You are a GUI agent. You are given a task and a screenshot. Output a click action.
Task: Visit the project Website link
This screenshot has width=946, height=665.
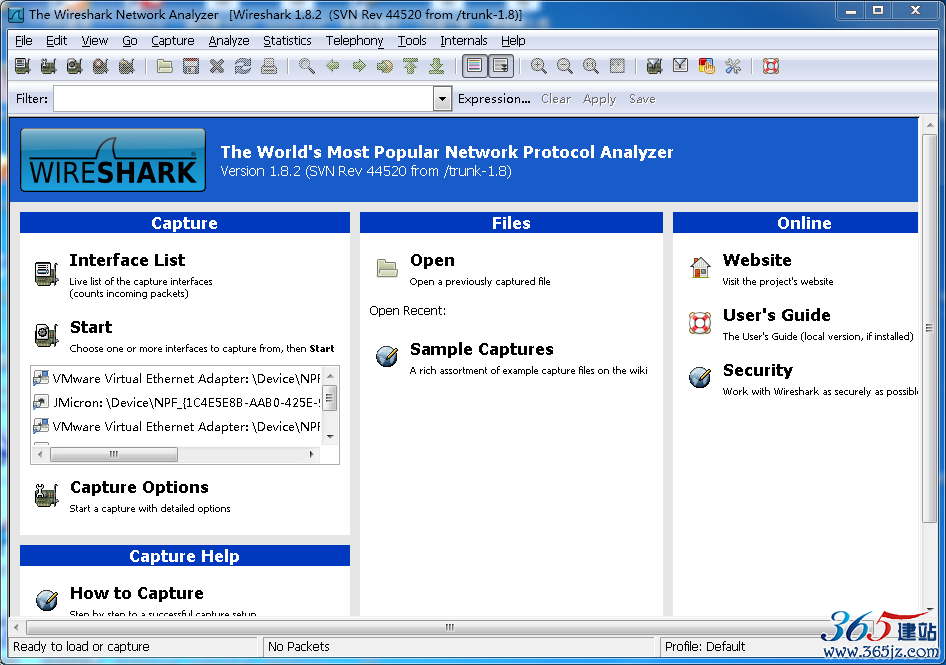tap(757, 260)
